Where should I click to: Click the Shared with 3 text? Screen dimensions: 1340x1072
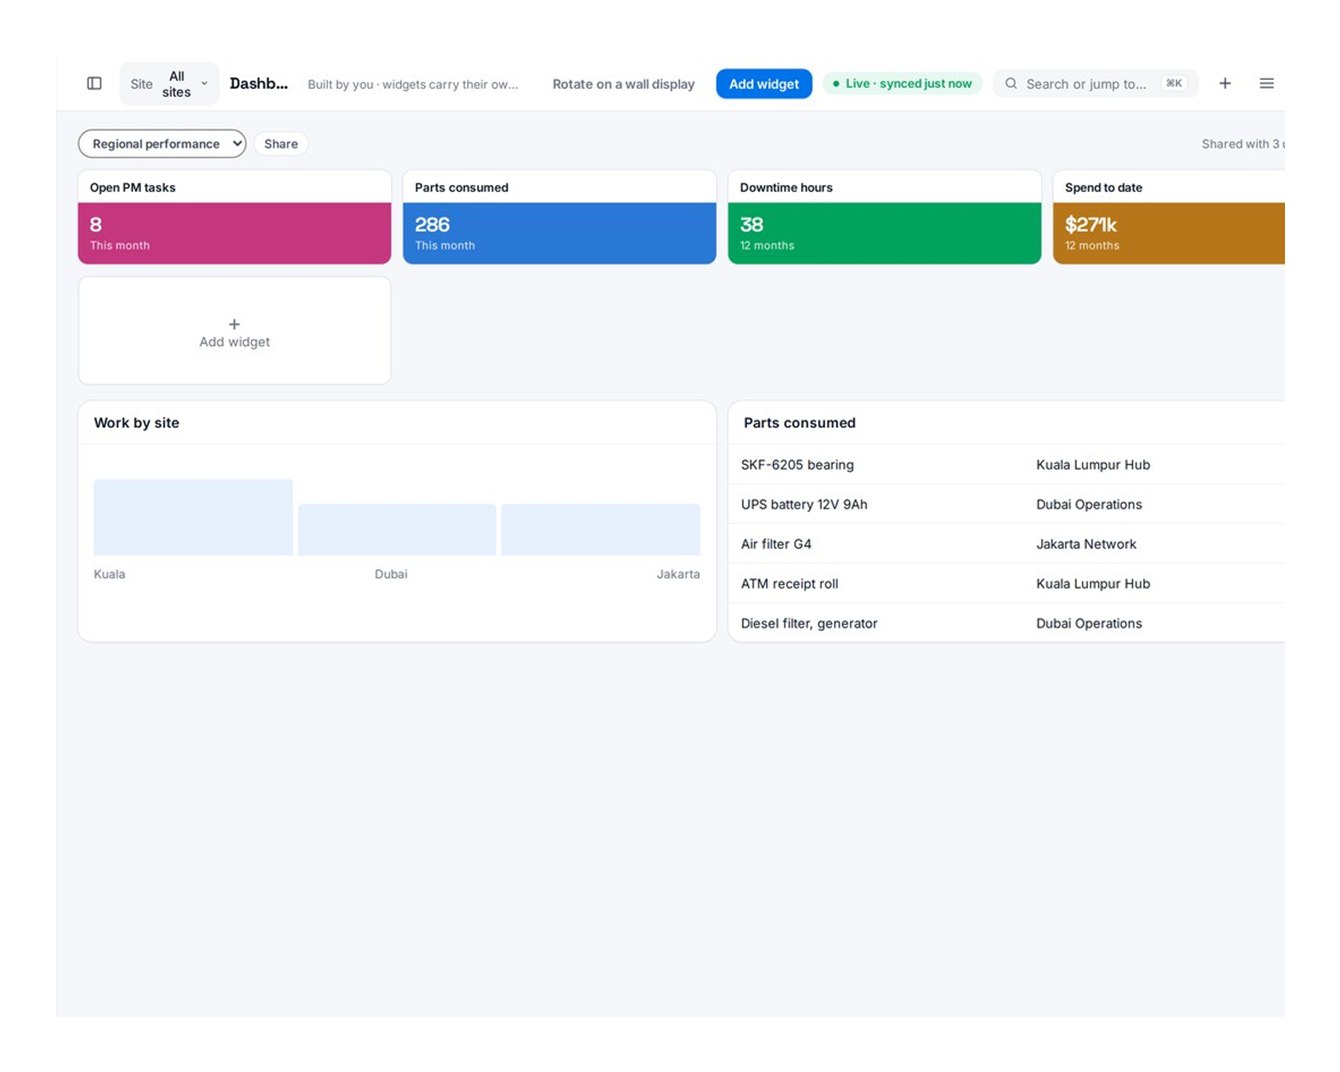pos(1242,144)
